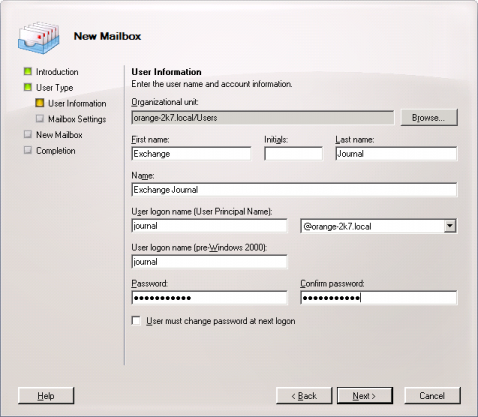This screenshot has height=417, width=478.
Task: Open the UPN suffix dropdown arrow
Action: click(x=450, y=226)
